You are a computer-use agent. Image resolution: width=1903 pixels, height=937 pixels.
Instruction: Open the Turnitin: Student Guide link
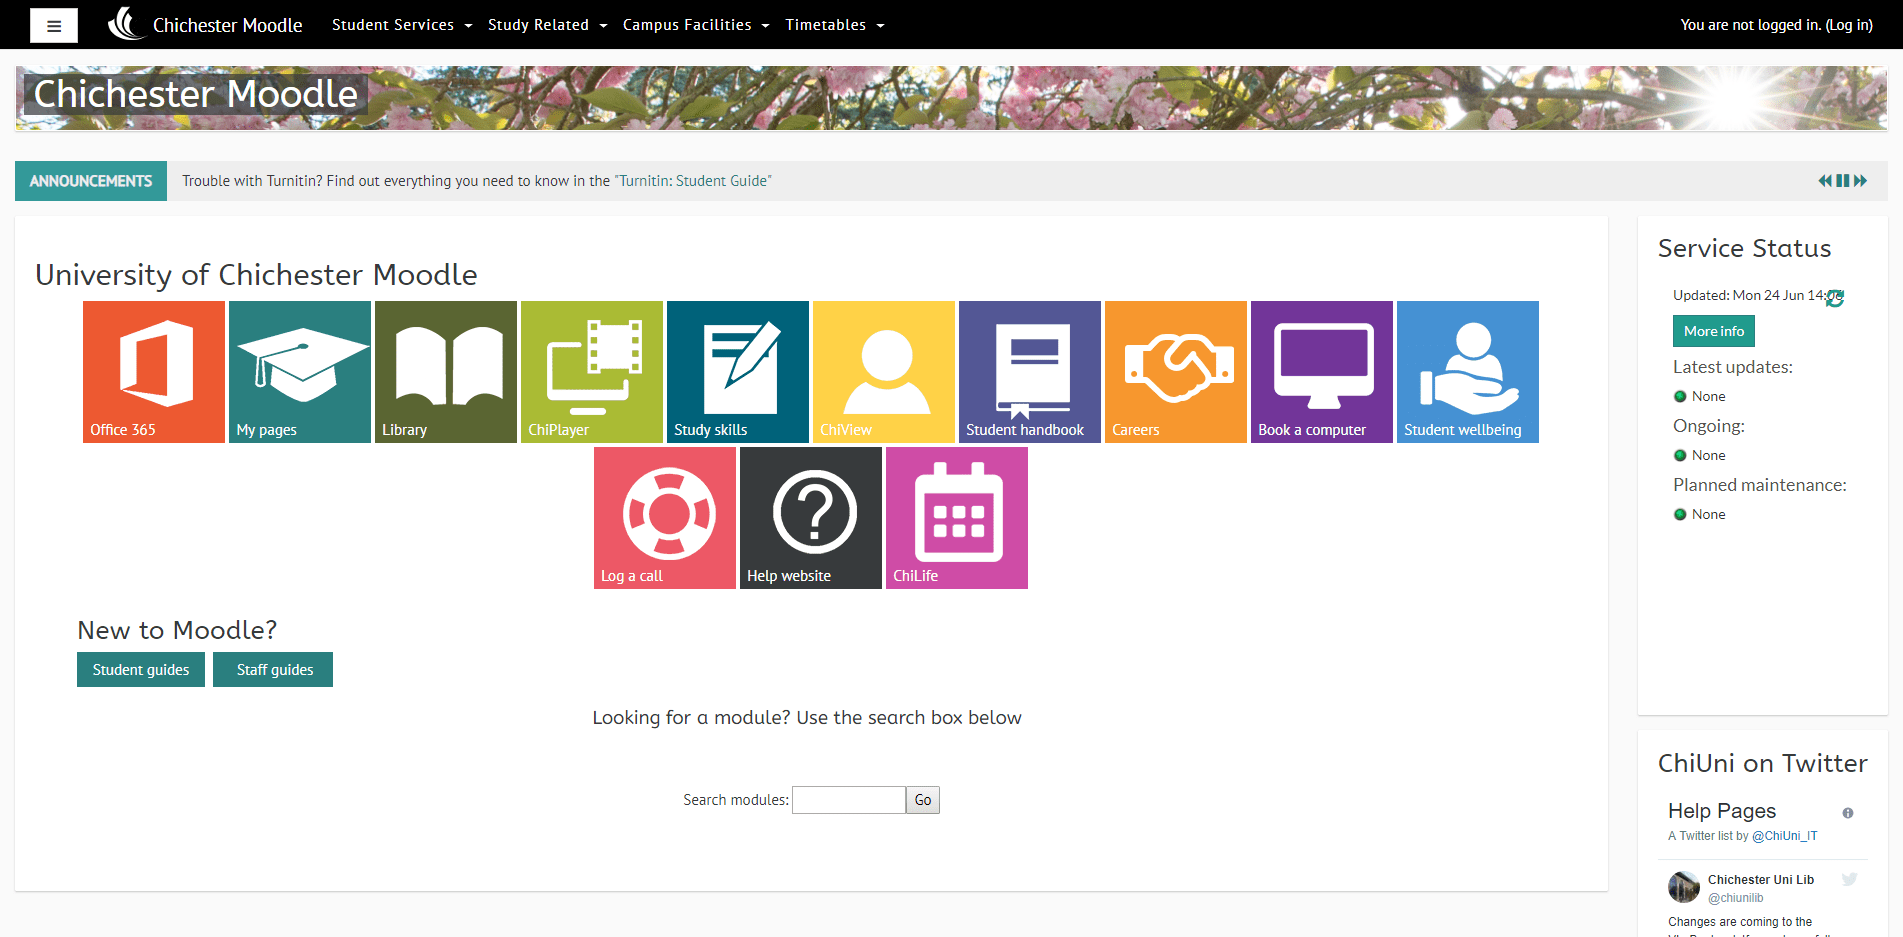click(x=694, y=181)
